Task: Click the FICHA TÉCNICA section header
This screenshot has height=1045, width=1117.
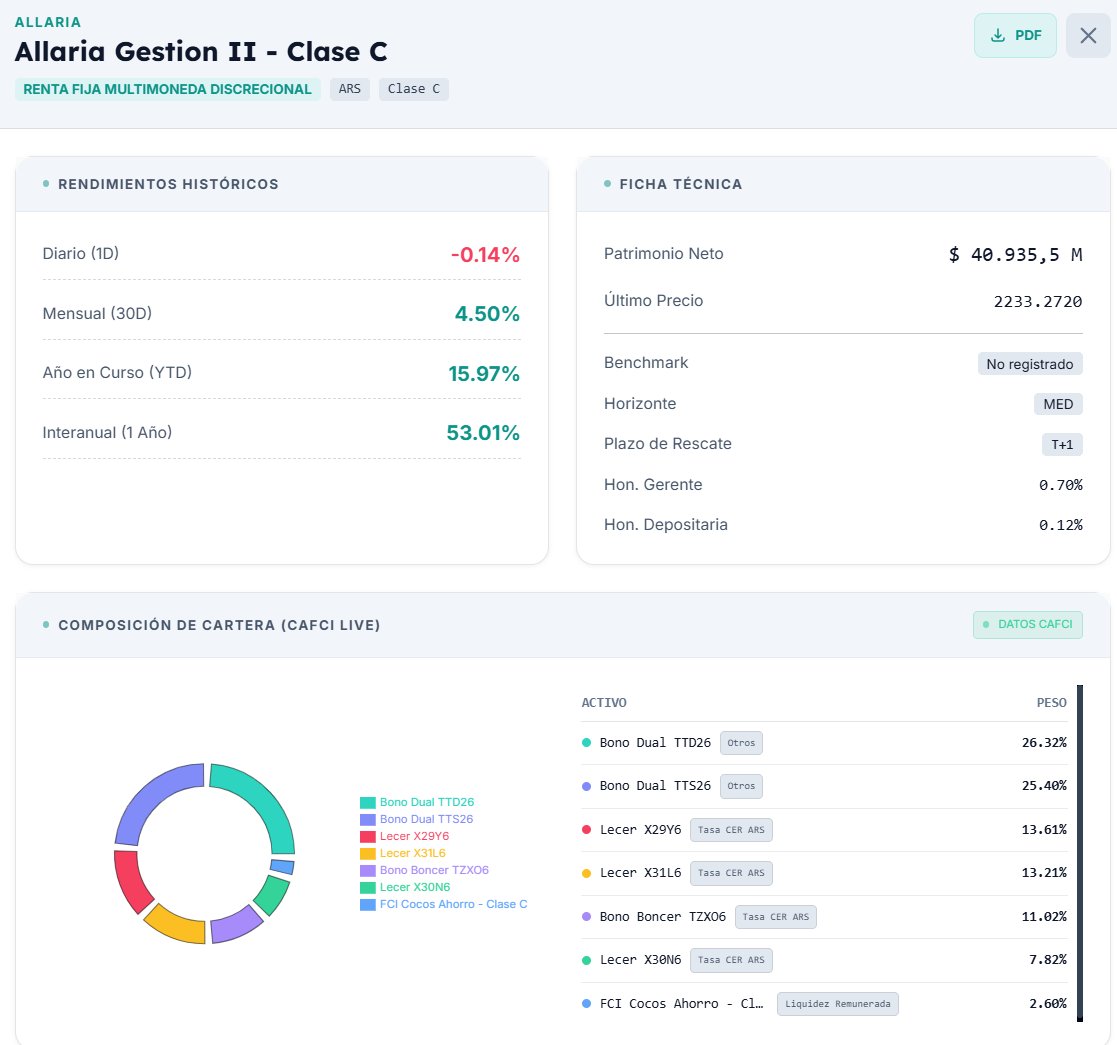Action: 681,184
